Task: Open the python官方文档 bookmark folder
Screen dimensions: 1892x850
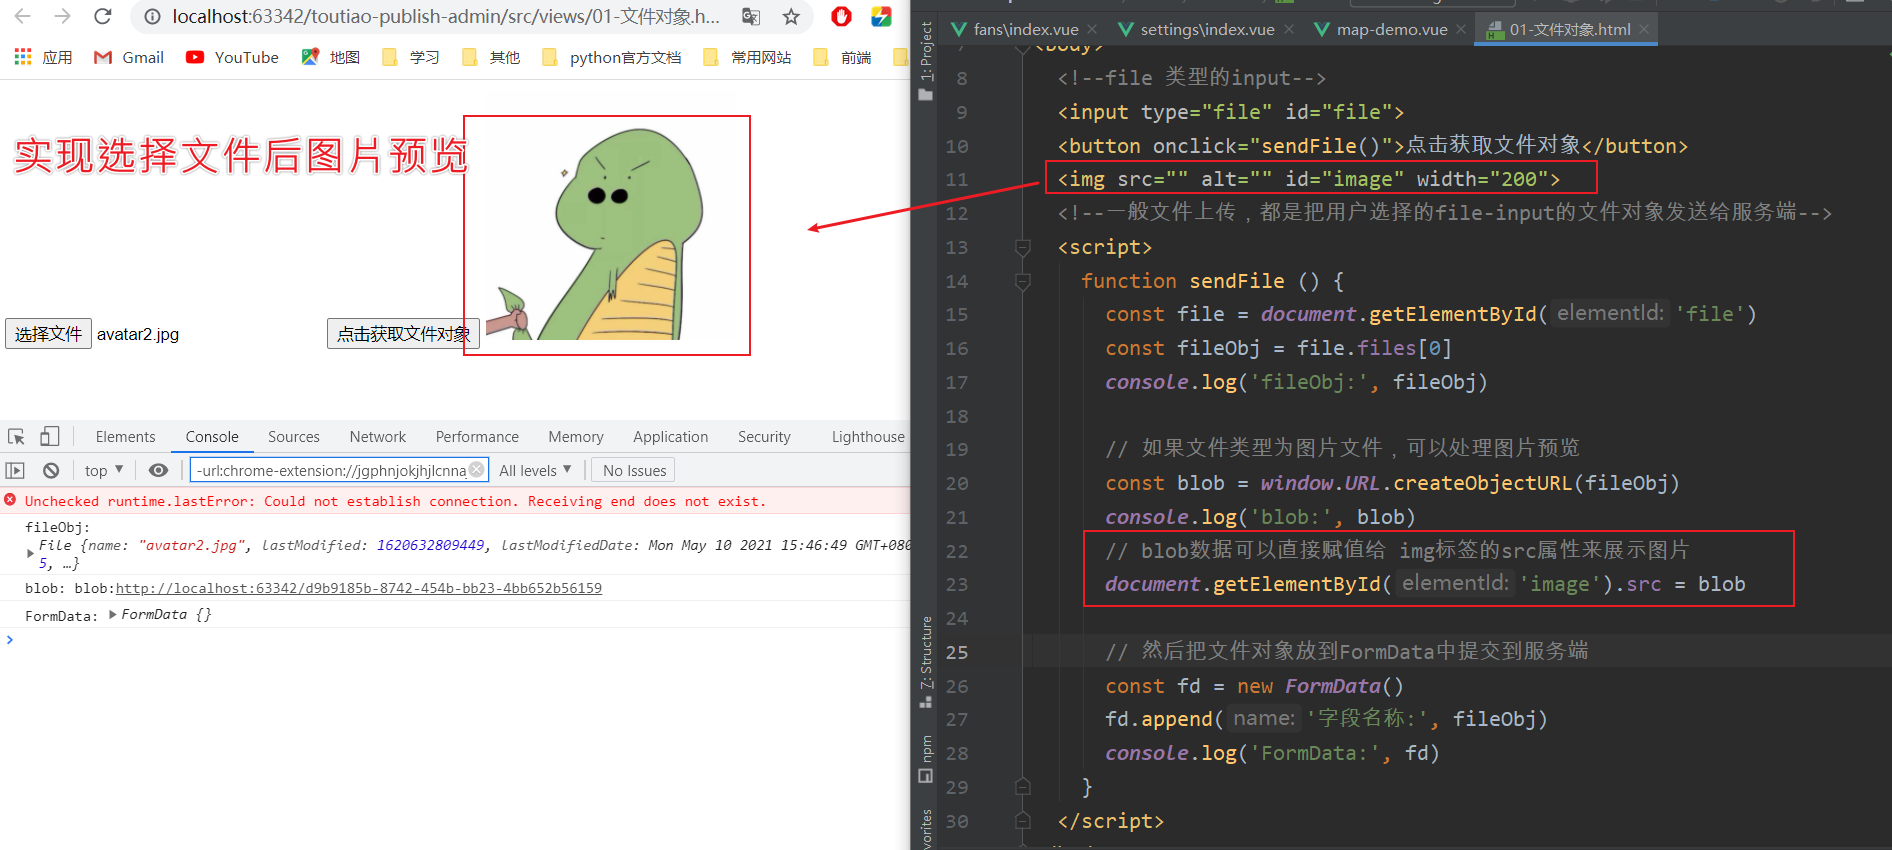Action: click(x=612, y=57)
